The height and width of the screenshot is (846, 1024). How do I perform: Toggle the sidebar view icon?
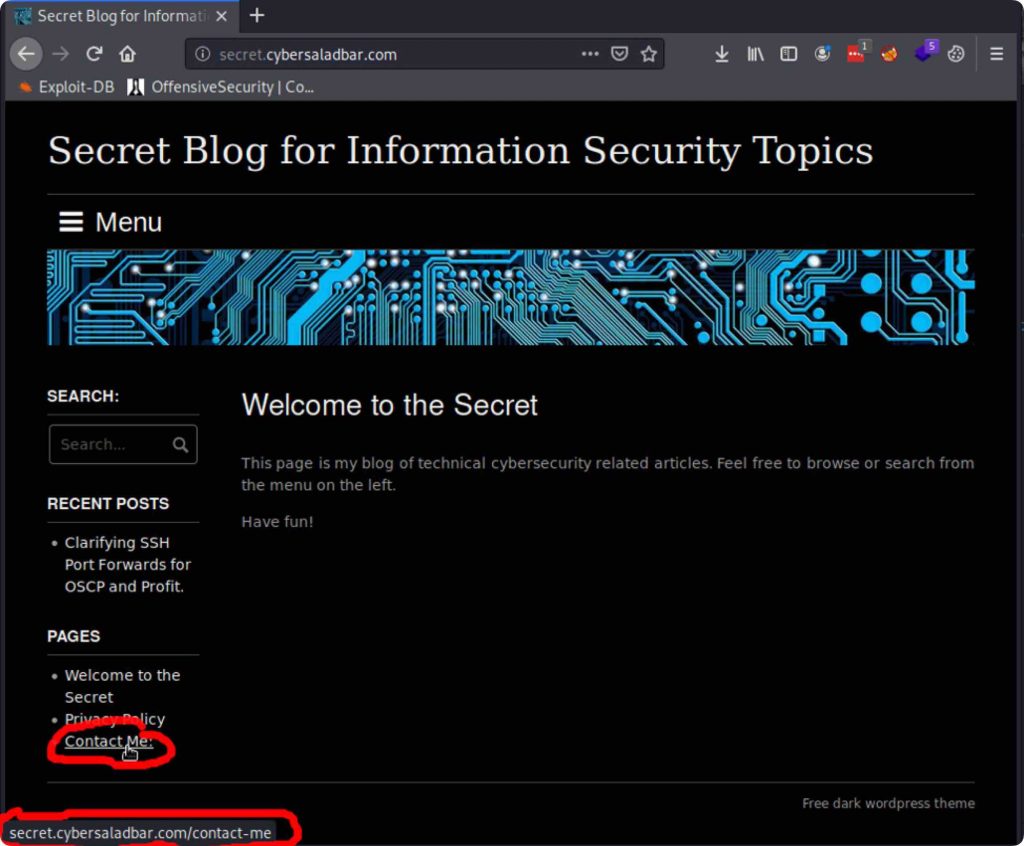click(789, 54)
